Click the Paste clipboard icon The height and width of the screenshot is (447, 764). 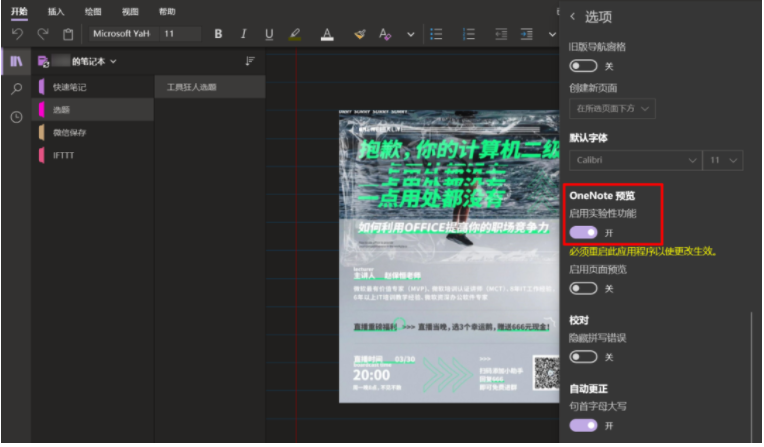(x=68, y=34)
